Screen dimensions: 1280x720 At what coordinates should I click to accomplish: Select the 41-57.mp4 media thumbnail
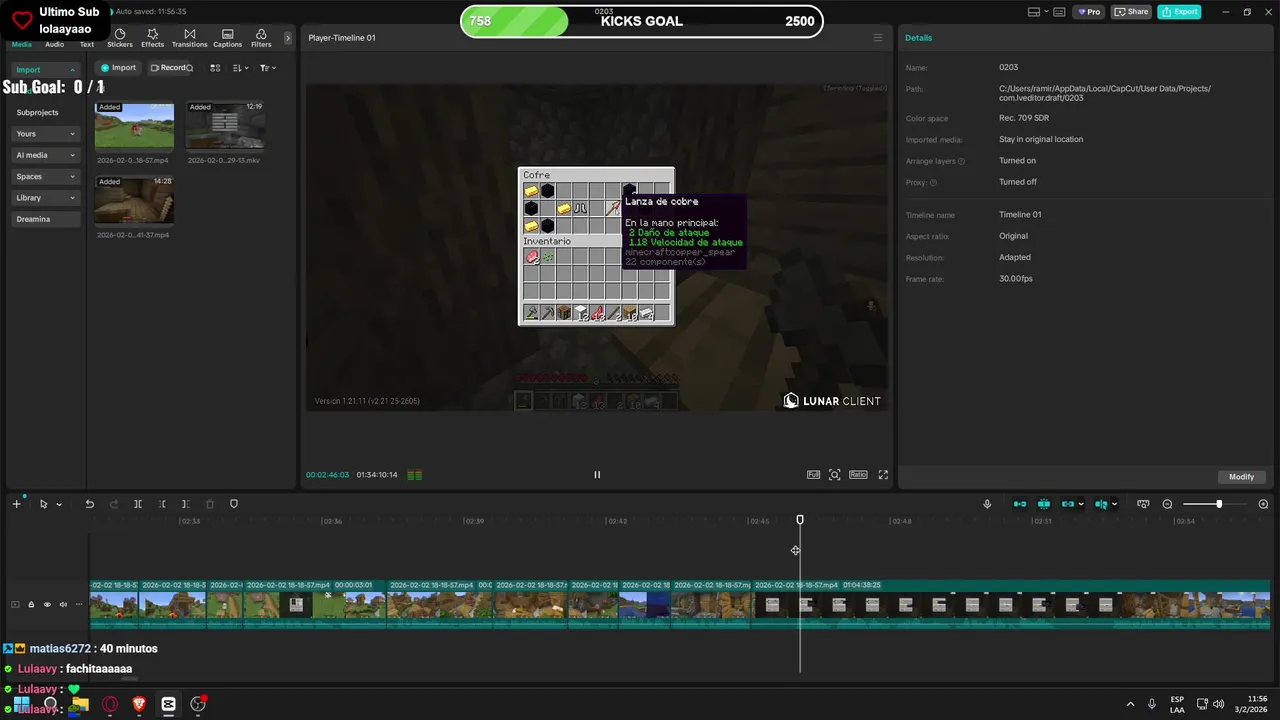coord(134,200)
